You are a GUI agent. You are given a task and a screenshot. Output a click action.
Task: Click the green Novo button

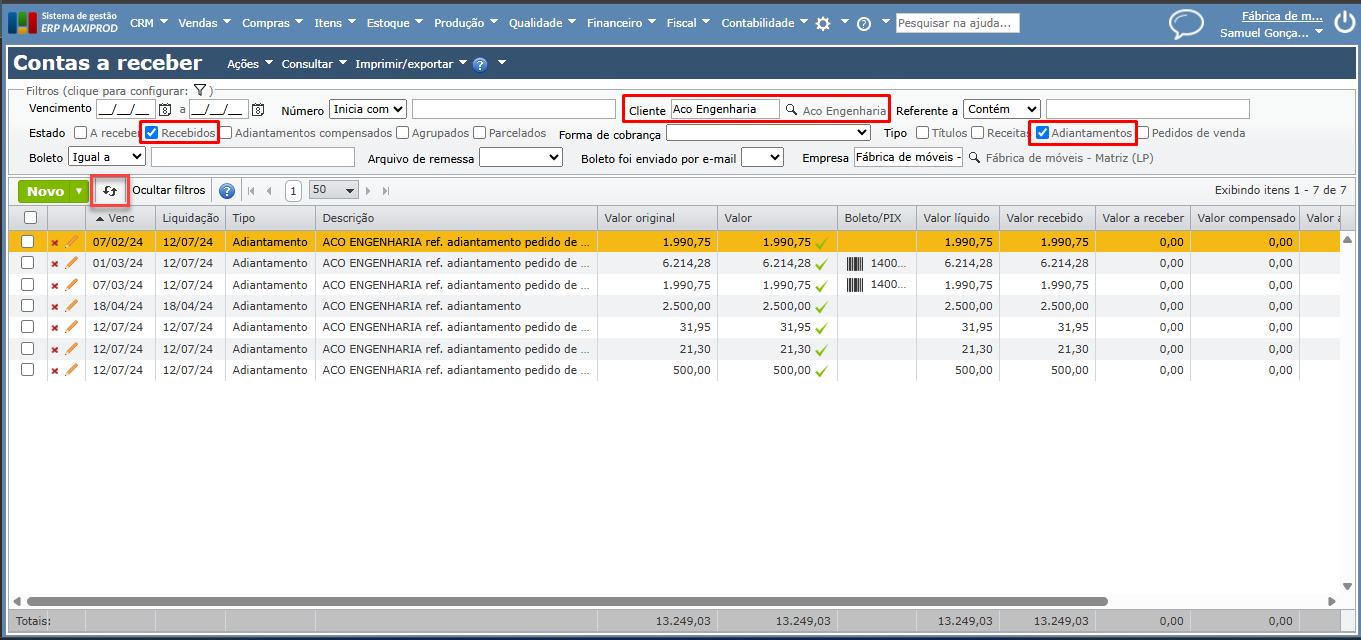point(45,191)
